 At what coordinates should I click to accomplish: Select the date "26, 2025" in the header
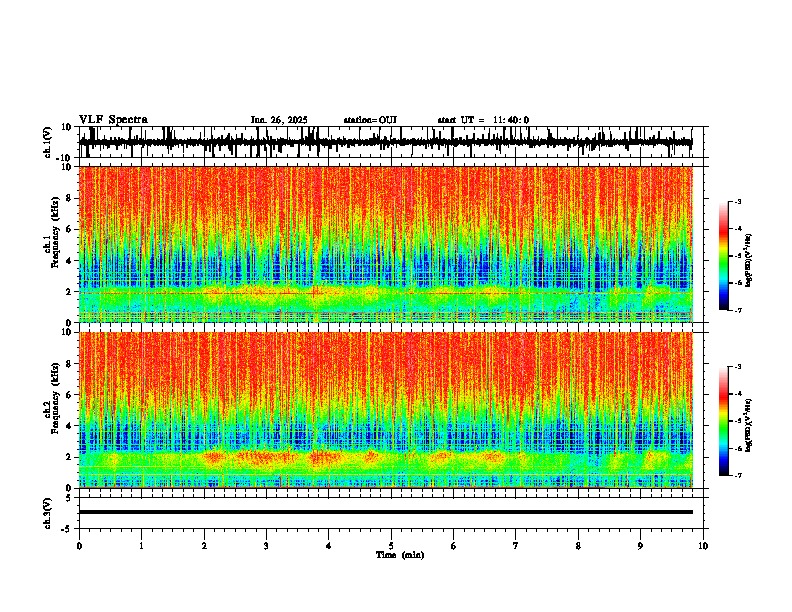tap(287, 120)
